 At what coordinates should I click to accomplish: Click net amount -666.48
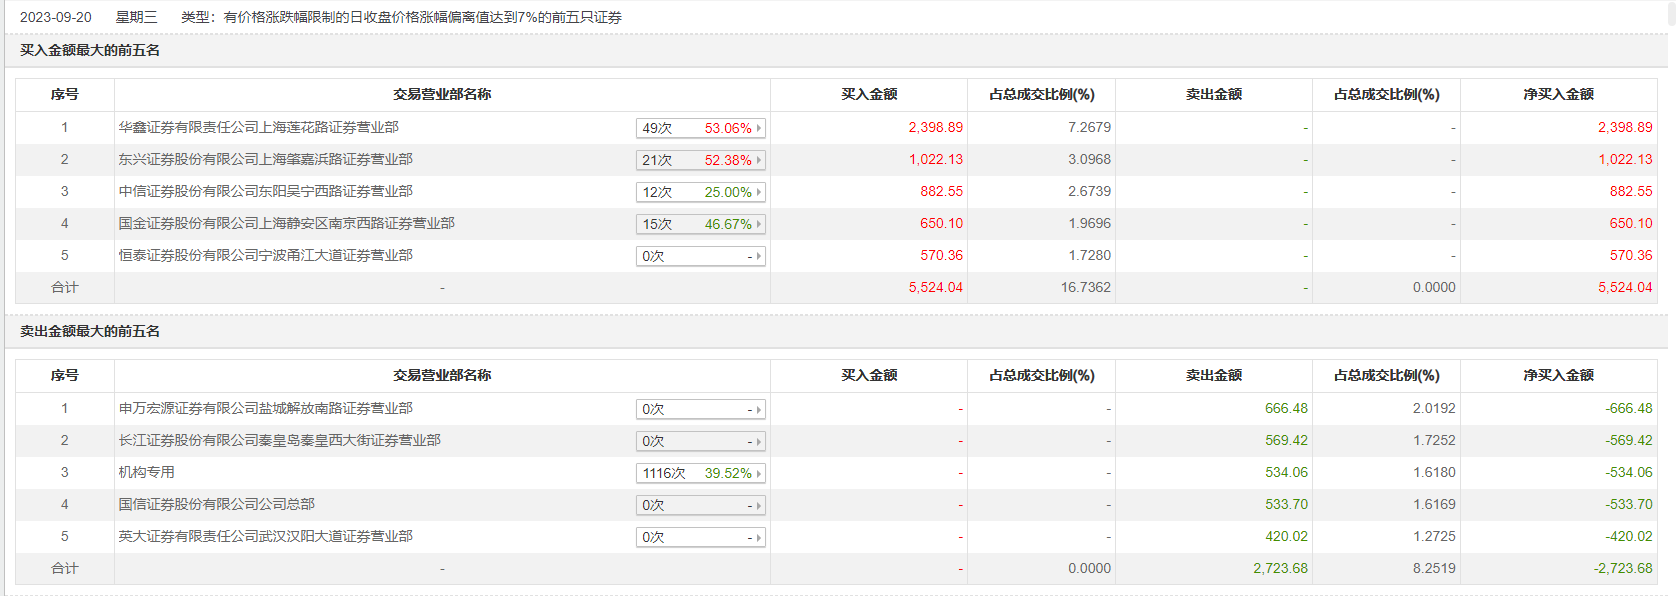pyautogui.click(x=1629, y=408)
